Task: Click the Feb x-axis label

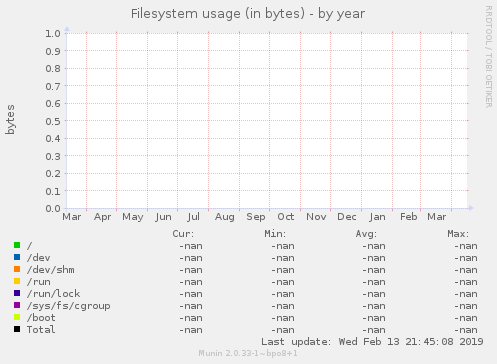Action: [409, 217]
